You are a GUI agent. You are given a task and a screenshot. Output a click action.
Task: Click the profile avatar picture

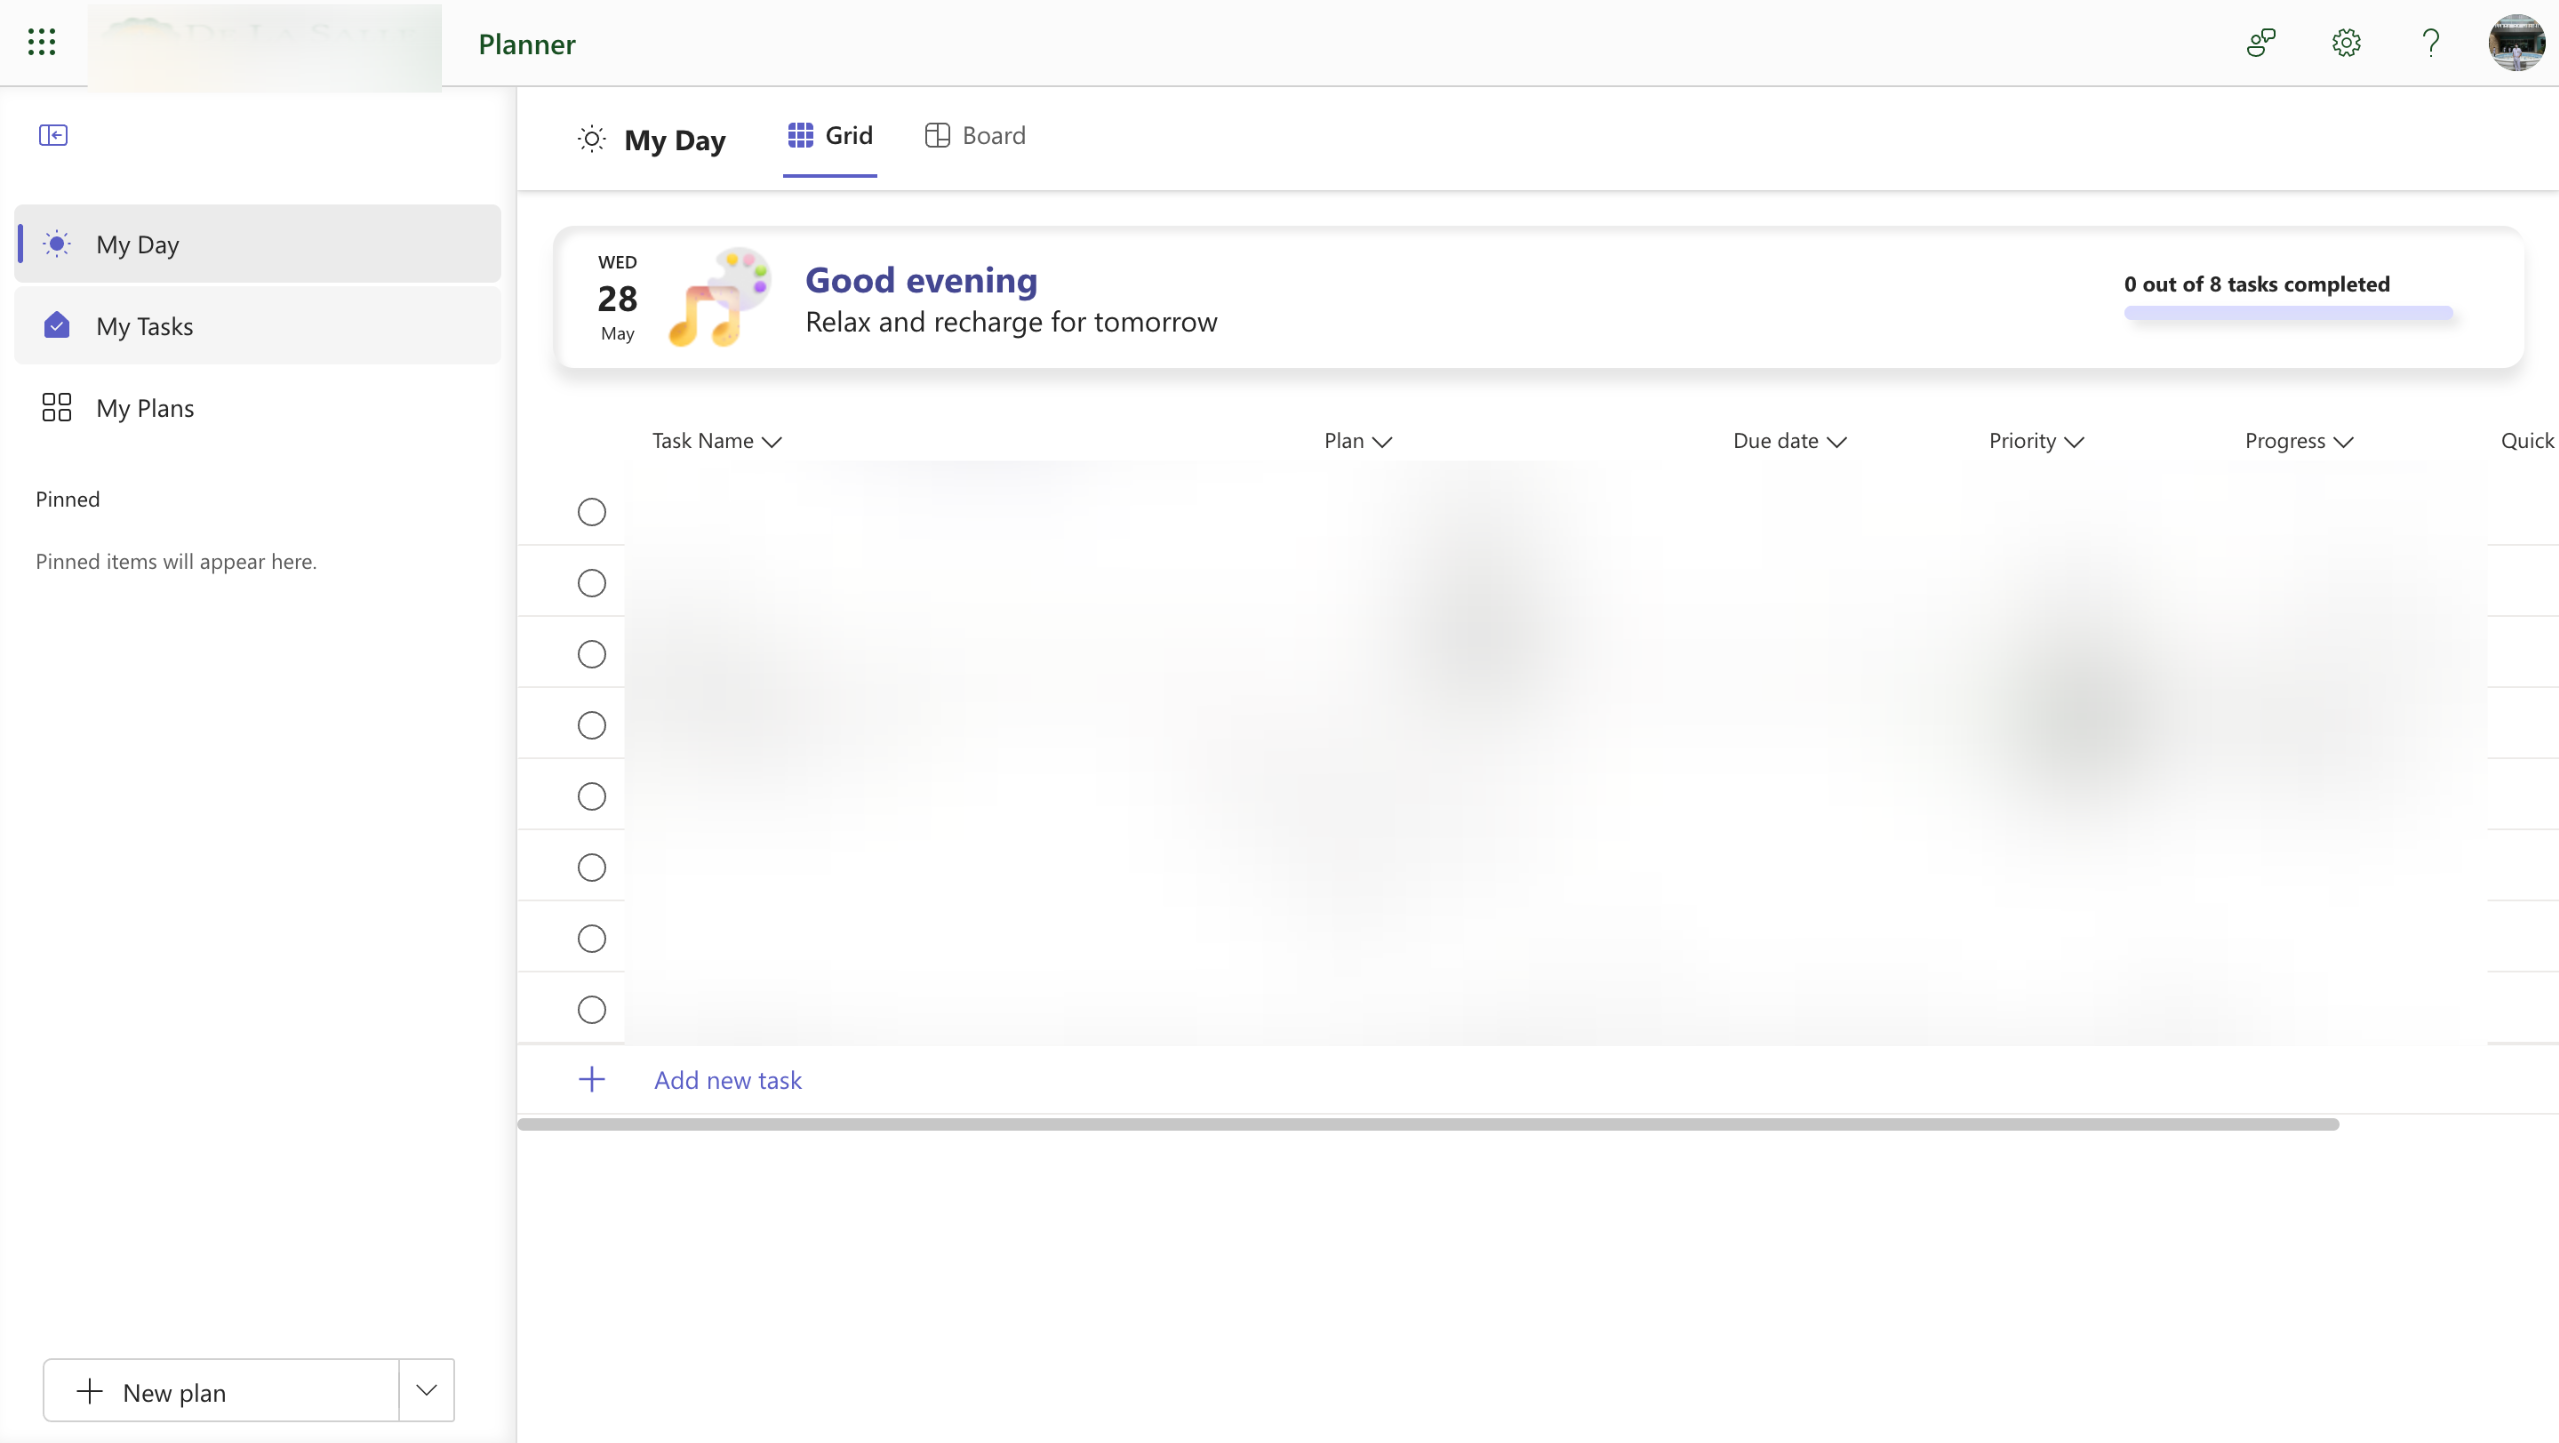click(x=2516, y=43)
